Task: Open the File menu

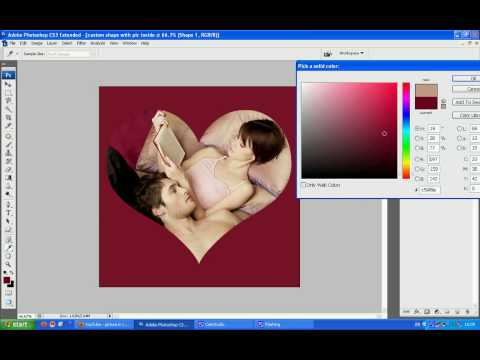Action: click(x=12, y=43)
